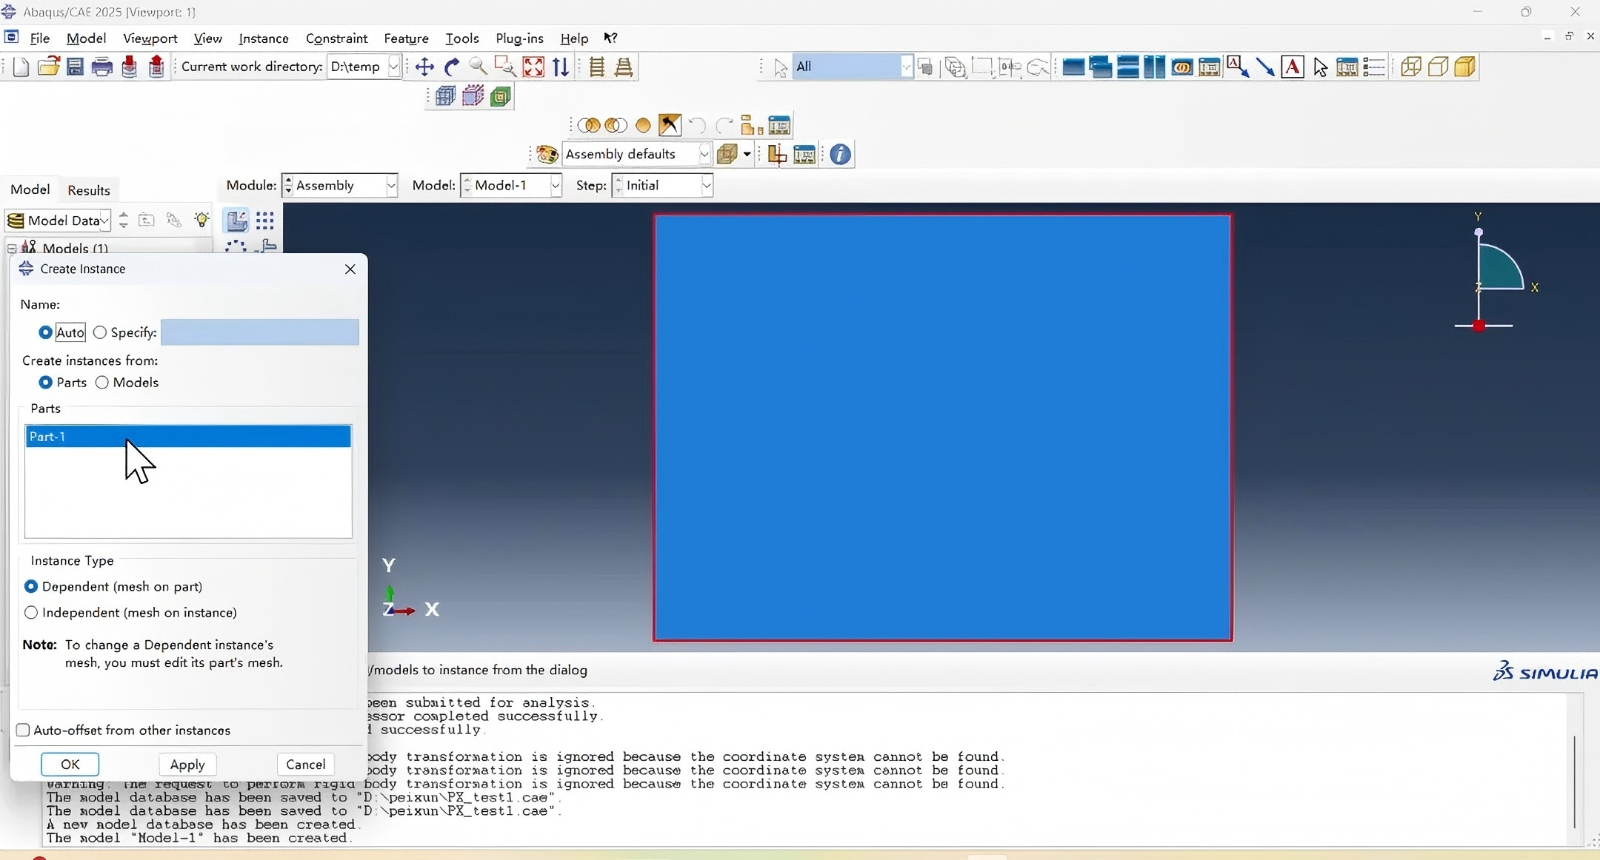
Task: Select Part-1 in the Parts list
Action: click(188, 437)
